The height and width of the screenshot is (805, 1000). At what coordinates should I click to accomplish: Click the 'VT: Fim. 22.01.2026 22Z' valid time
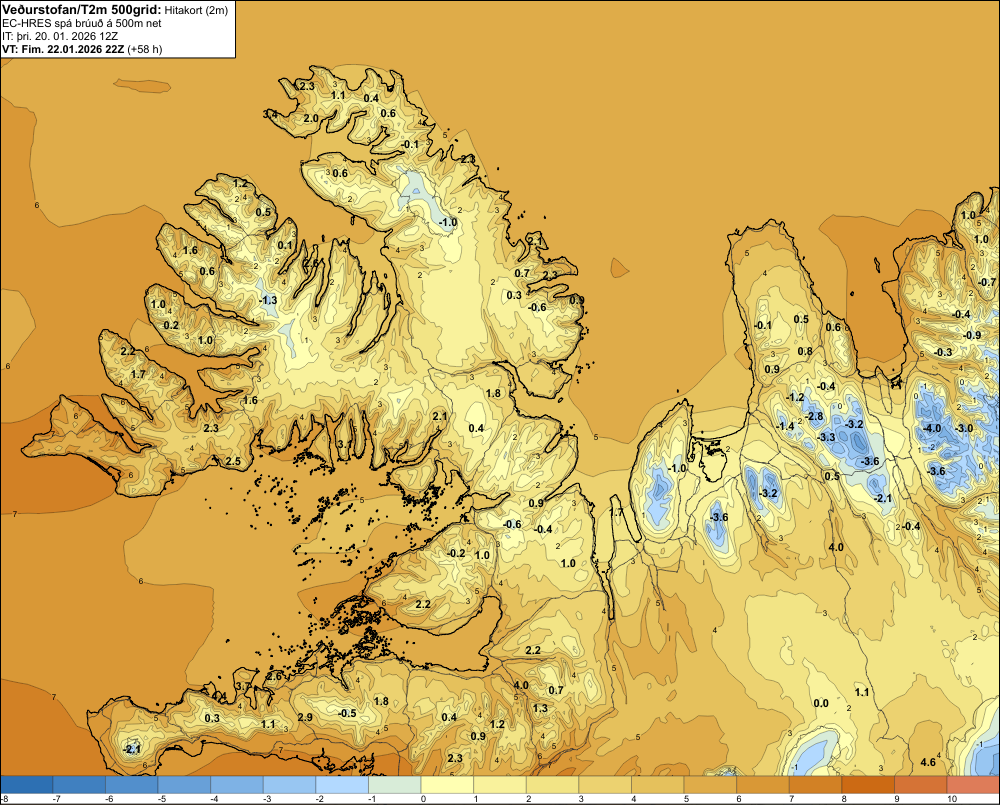click(x=64, y=49)
